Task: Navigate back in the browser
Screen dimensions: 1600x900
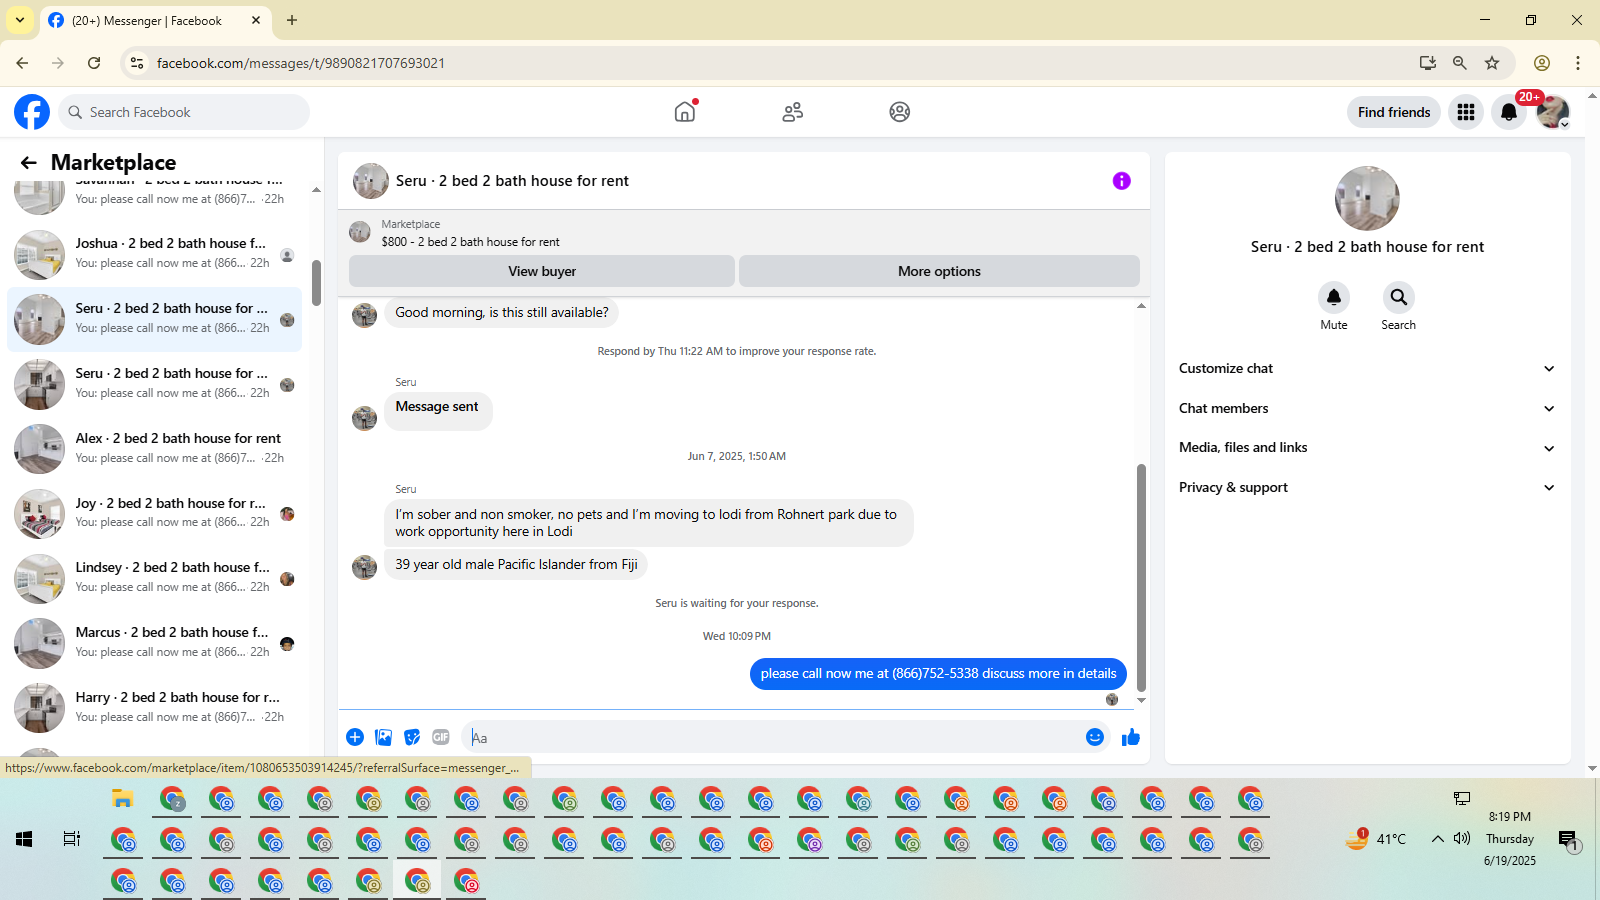Action: [22, 63]
